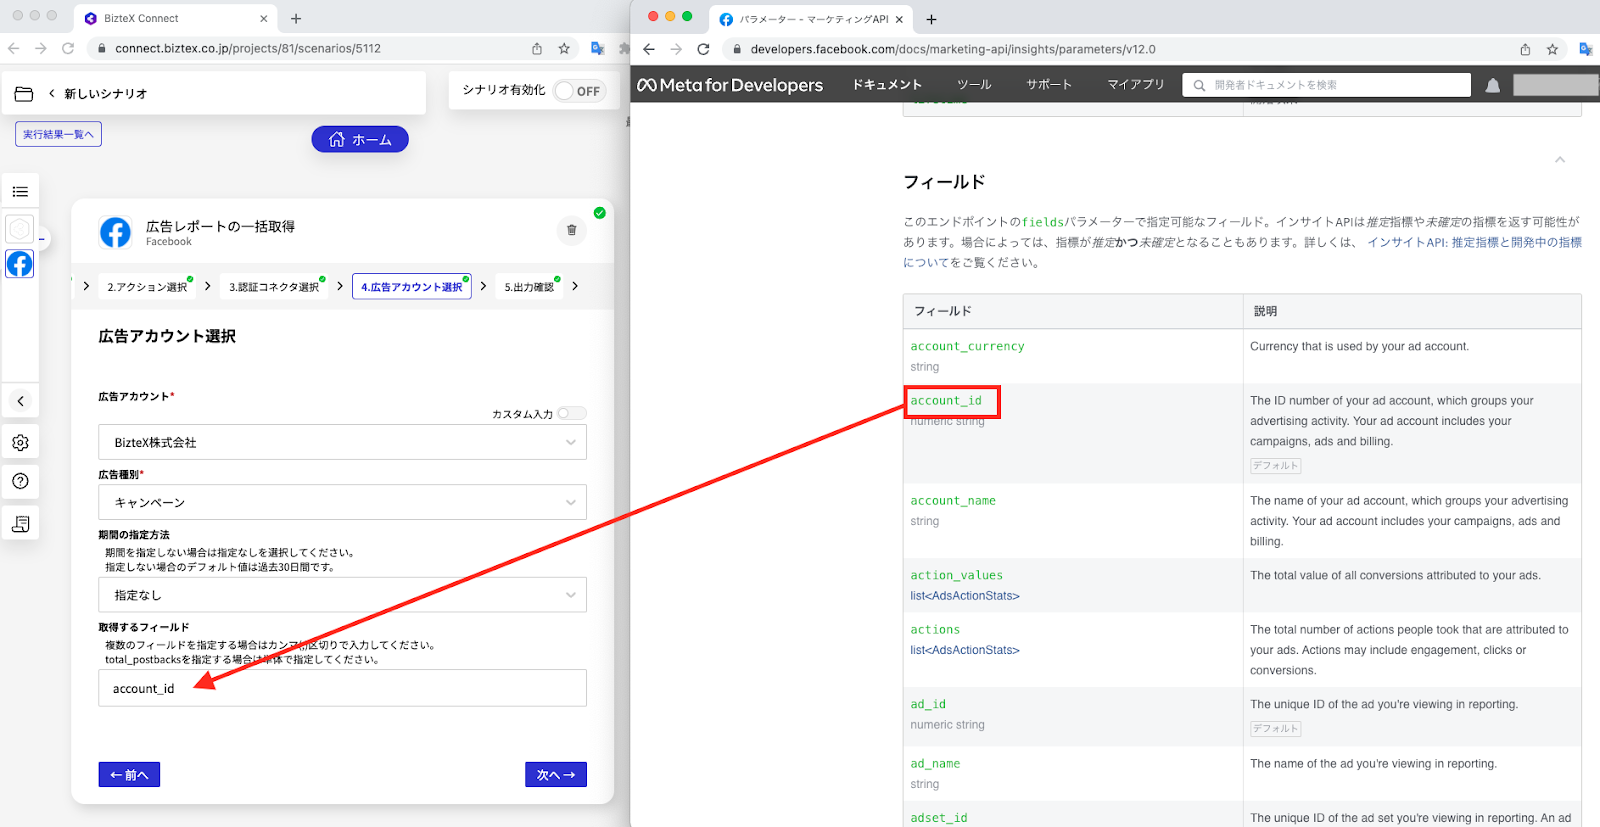Click the 取得するフィールド input containing account_id
The image size is (1600, 827).
click(342, 688)
